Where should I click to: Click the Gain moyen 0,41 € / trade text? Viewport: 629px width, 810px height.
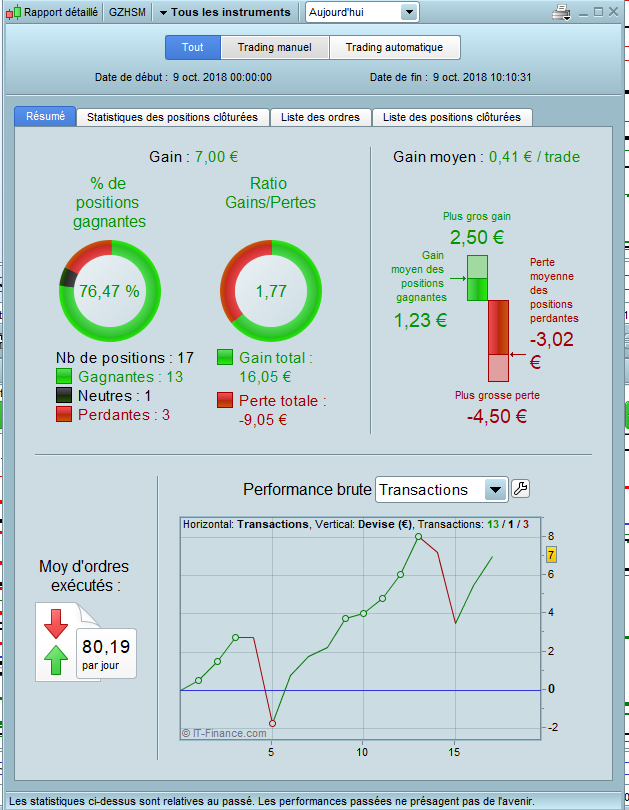click(x=486, y=157)
